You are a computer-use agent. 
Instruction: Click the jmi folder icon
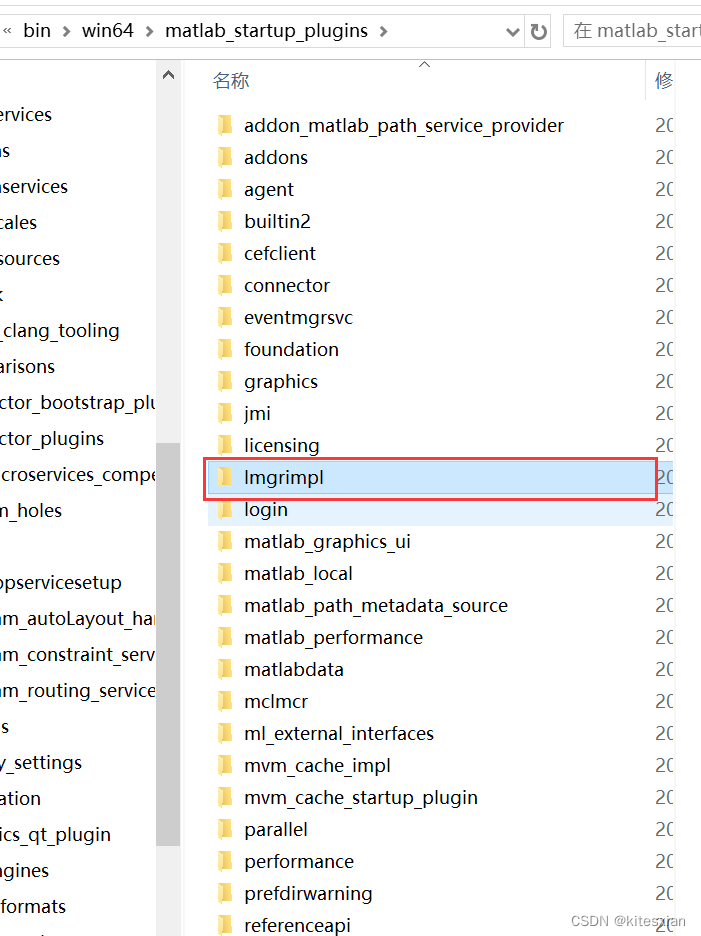coord(225,413)
